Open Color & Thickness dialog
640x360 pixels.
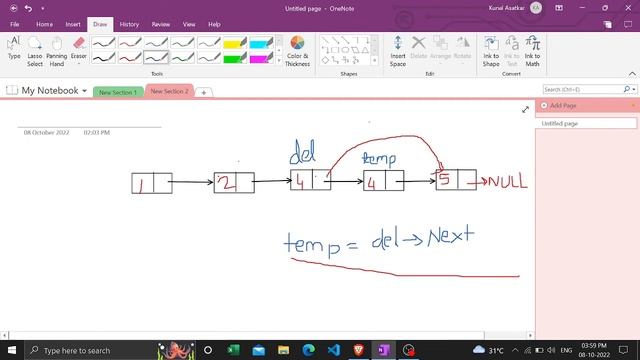pos(298,51)
